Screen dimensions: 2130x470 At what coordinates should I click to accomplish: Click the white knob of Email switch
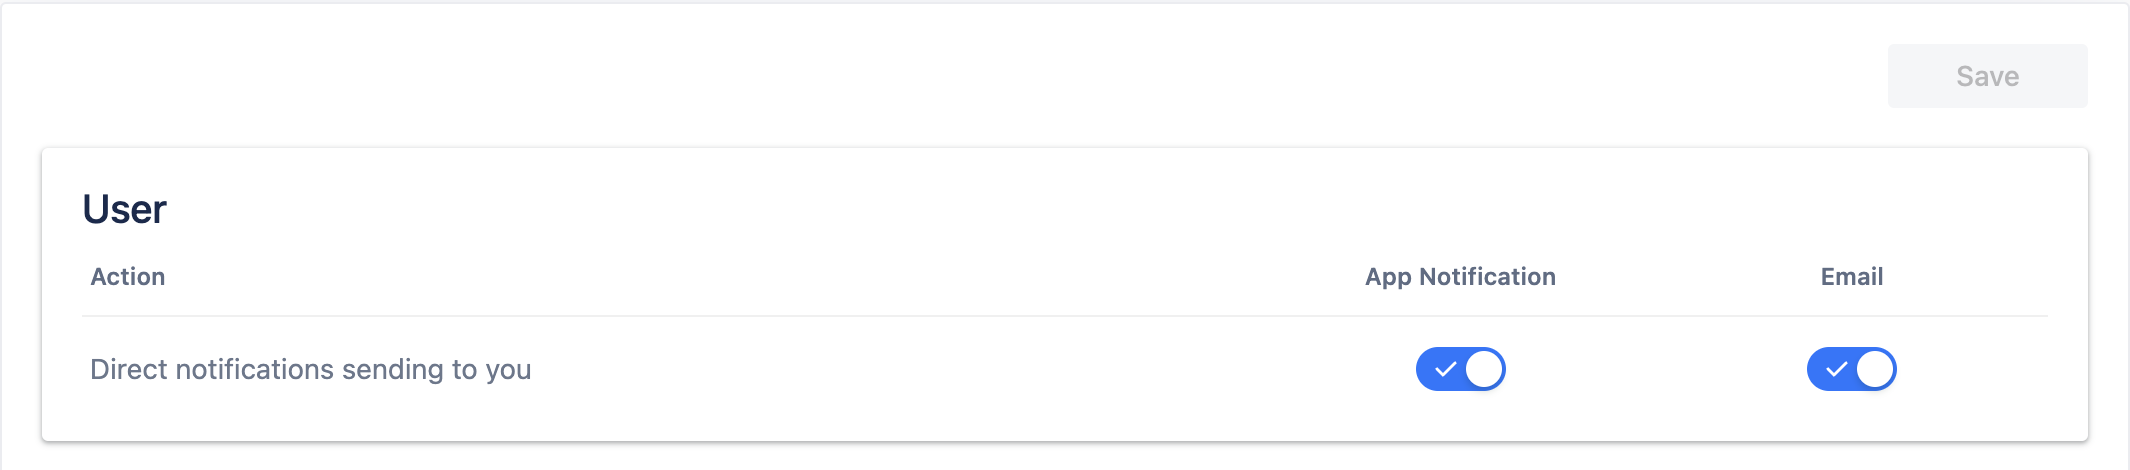tap(1875, 369)
